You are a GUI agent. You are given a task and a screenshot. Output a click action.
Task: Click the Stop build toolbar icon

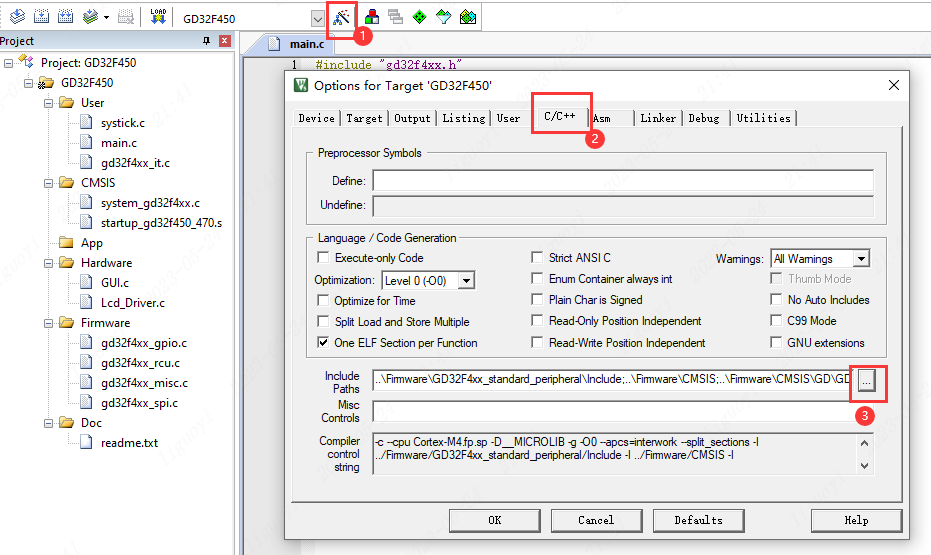pos(126,17)
